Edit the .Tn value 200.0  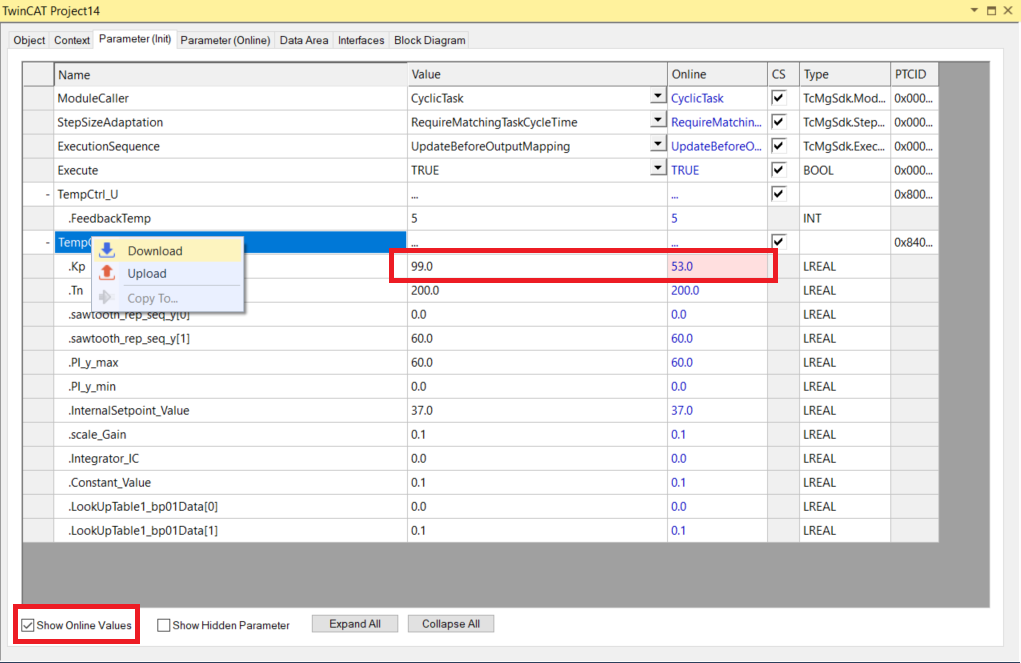(537, 290)
